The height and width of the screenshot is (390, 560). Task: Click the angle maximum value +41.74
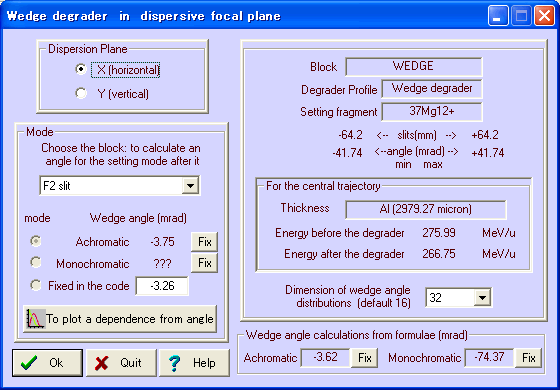pos(488,153)
